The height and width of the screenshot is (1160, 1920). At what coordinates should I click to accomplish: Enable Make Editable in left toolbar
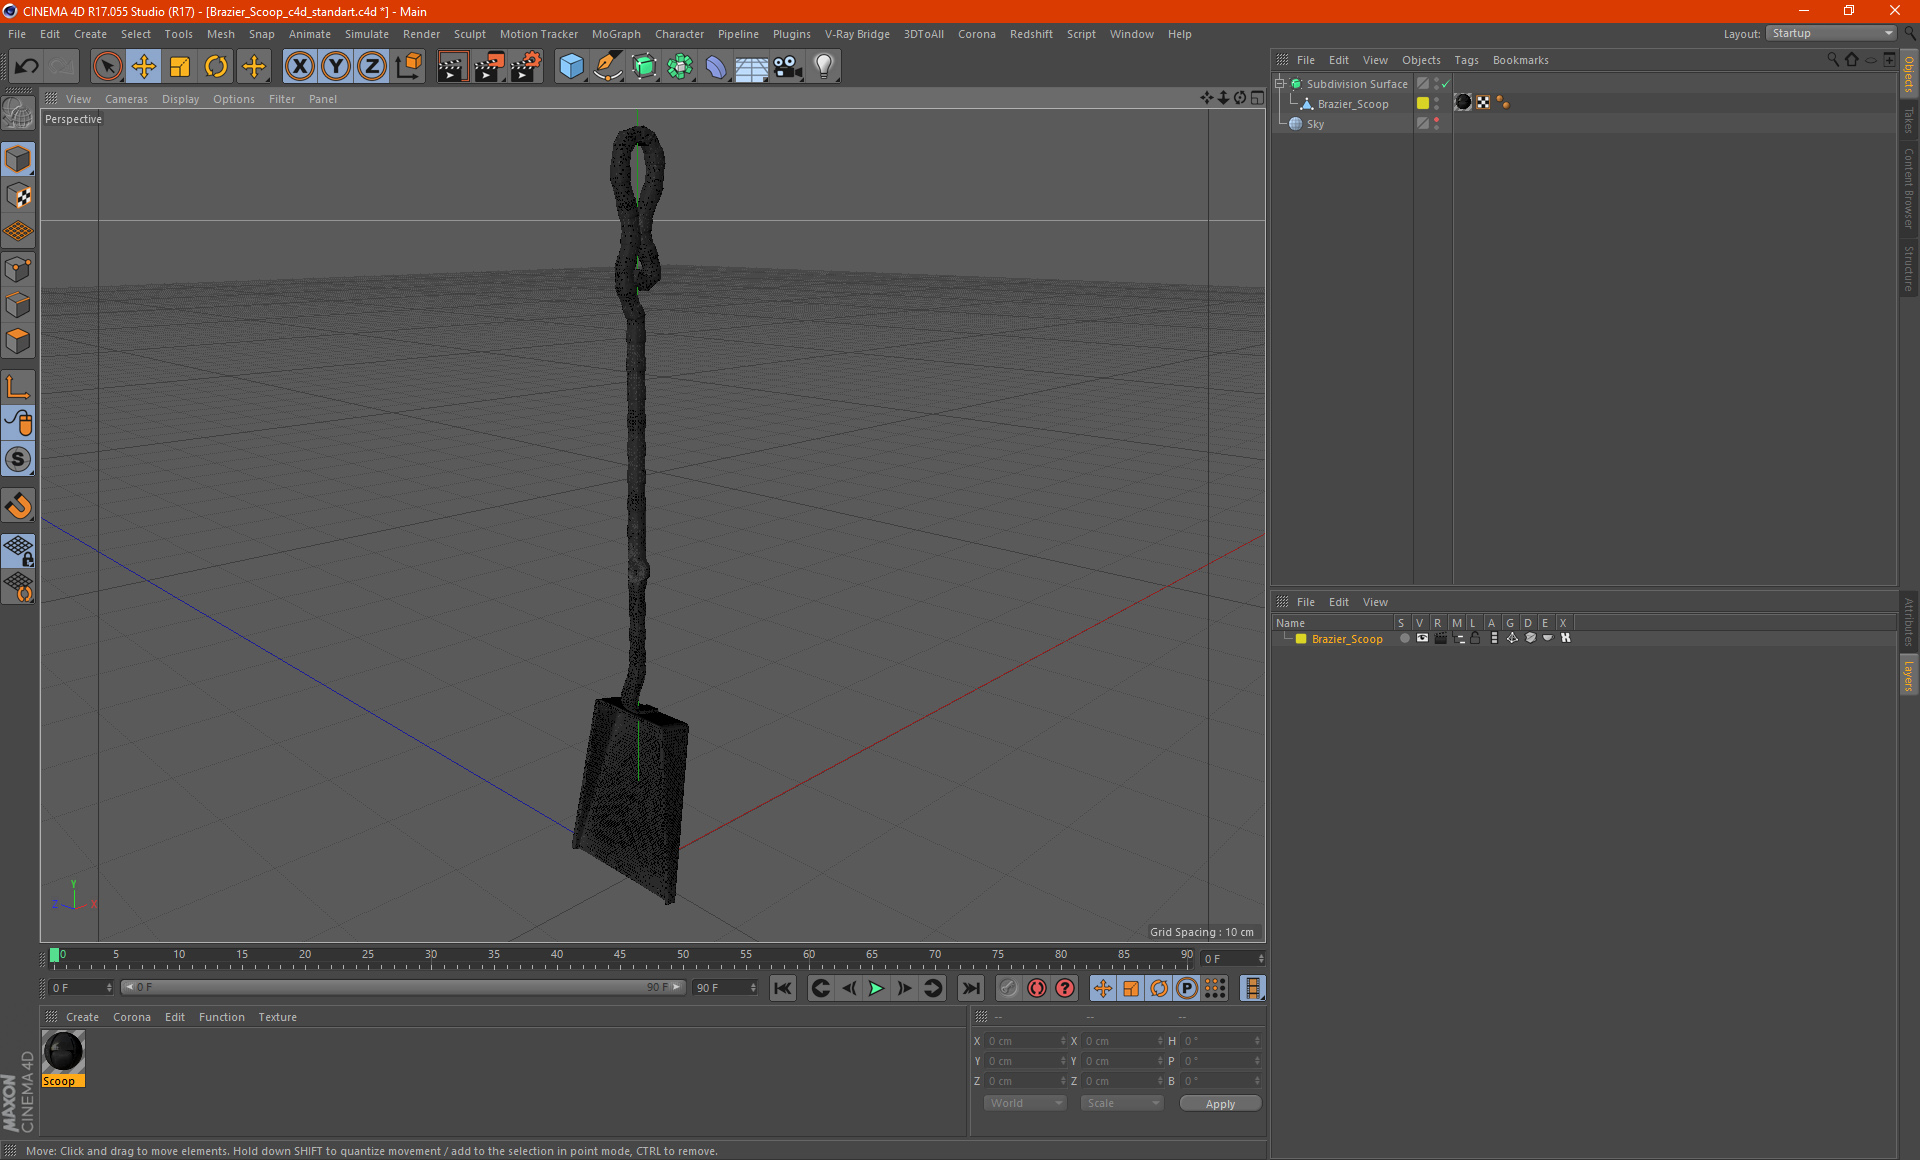pyautogui.click(x=18, y=113)
